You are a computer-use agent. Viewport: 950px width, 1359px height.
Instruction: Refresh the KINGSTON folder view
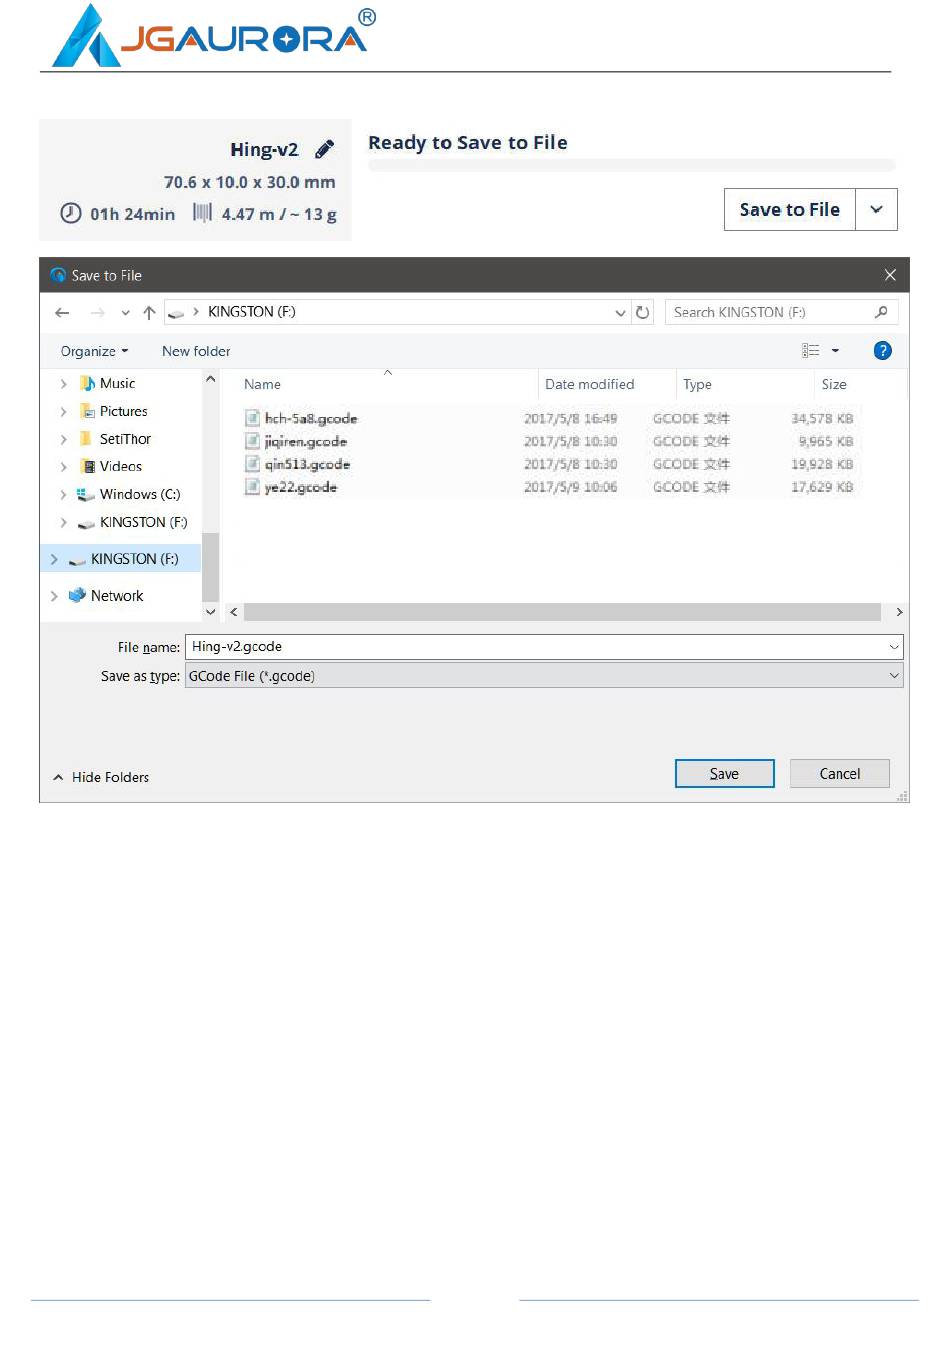(643, 313)
